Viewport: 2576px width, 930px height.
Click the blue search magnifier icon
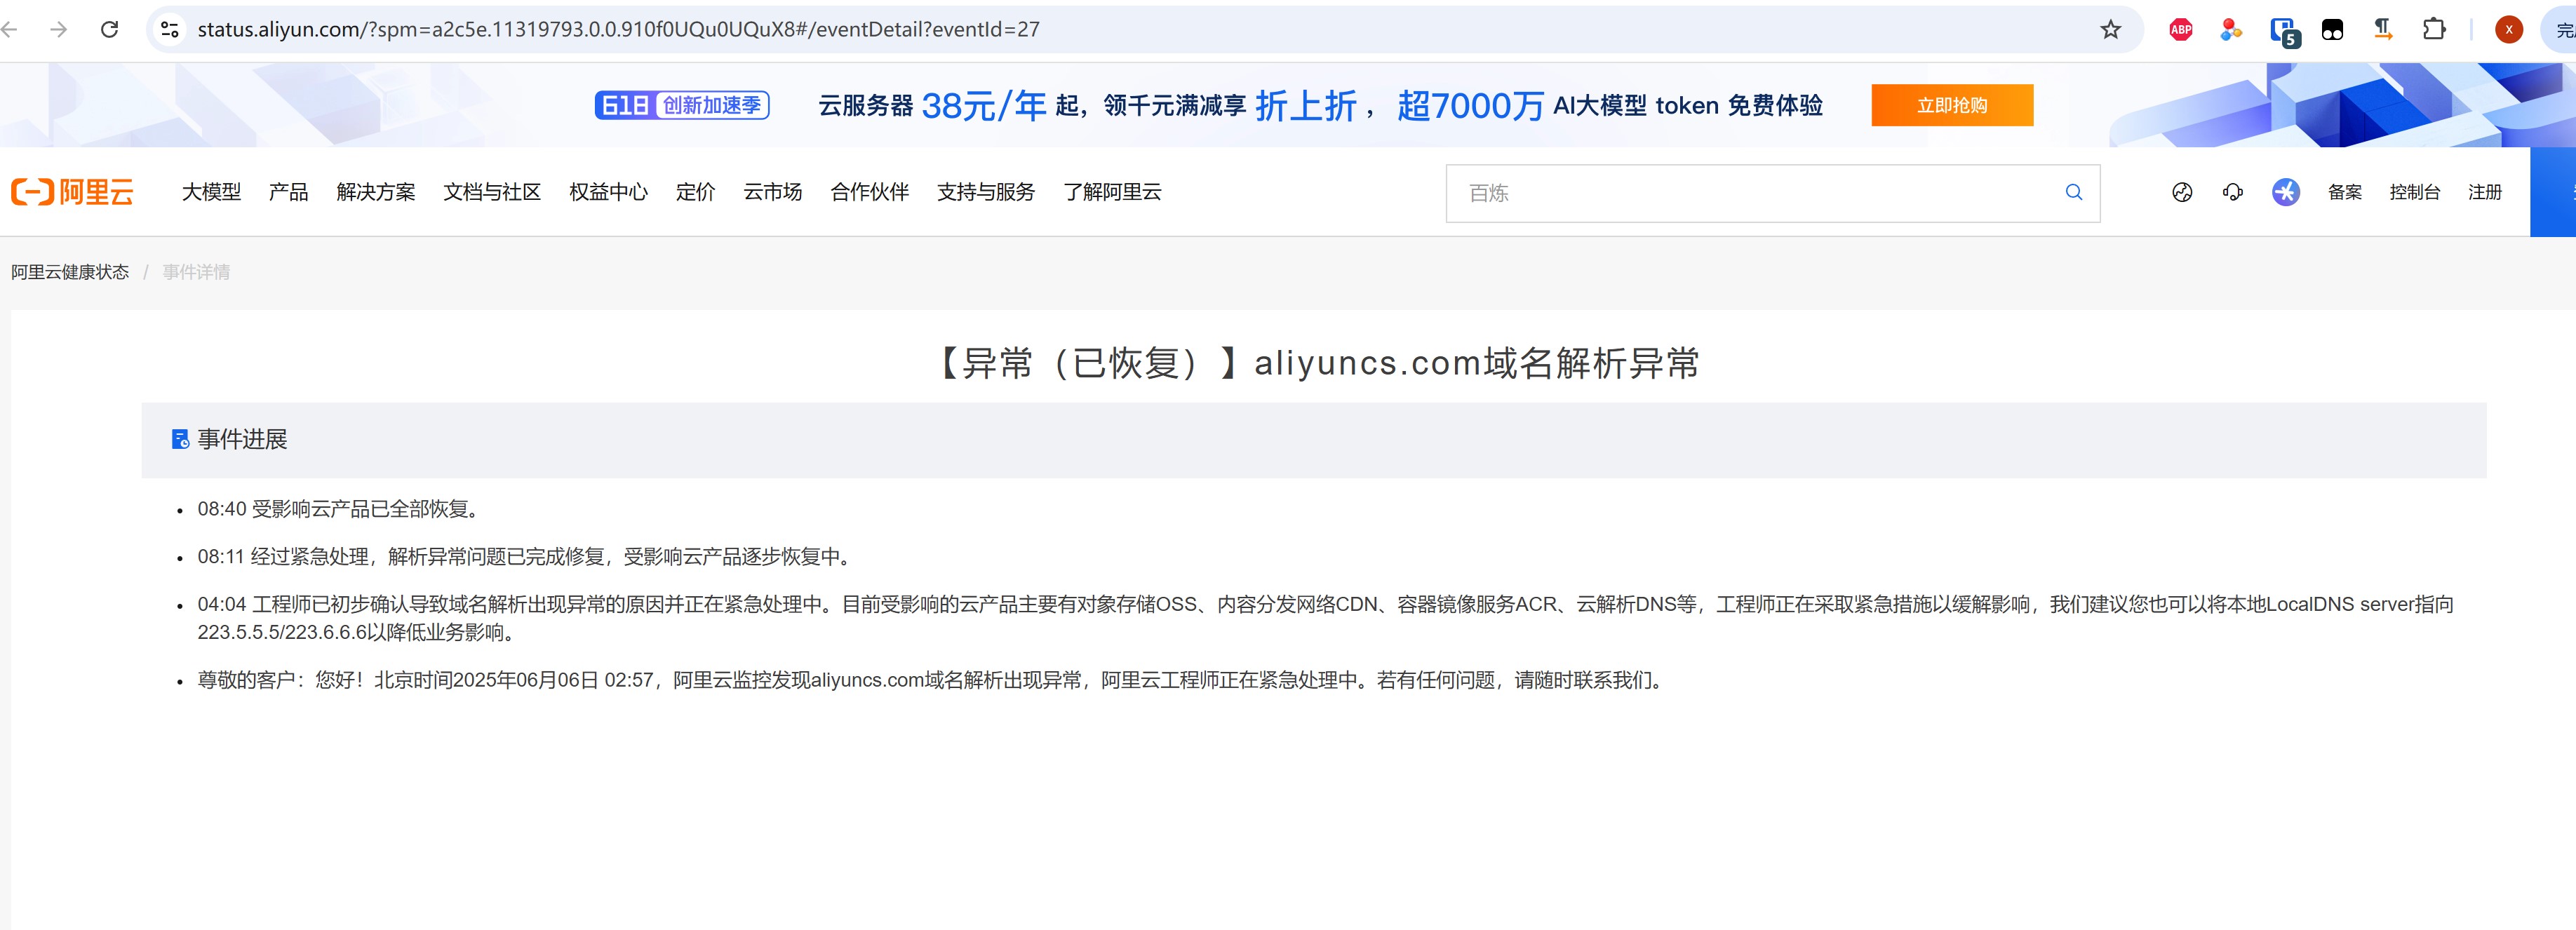(2074, 192)
